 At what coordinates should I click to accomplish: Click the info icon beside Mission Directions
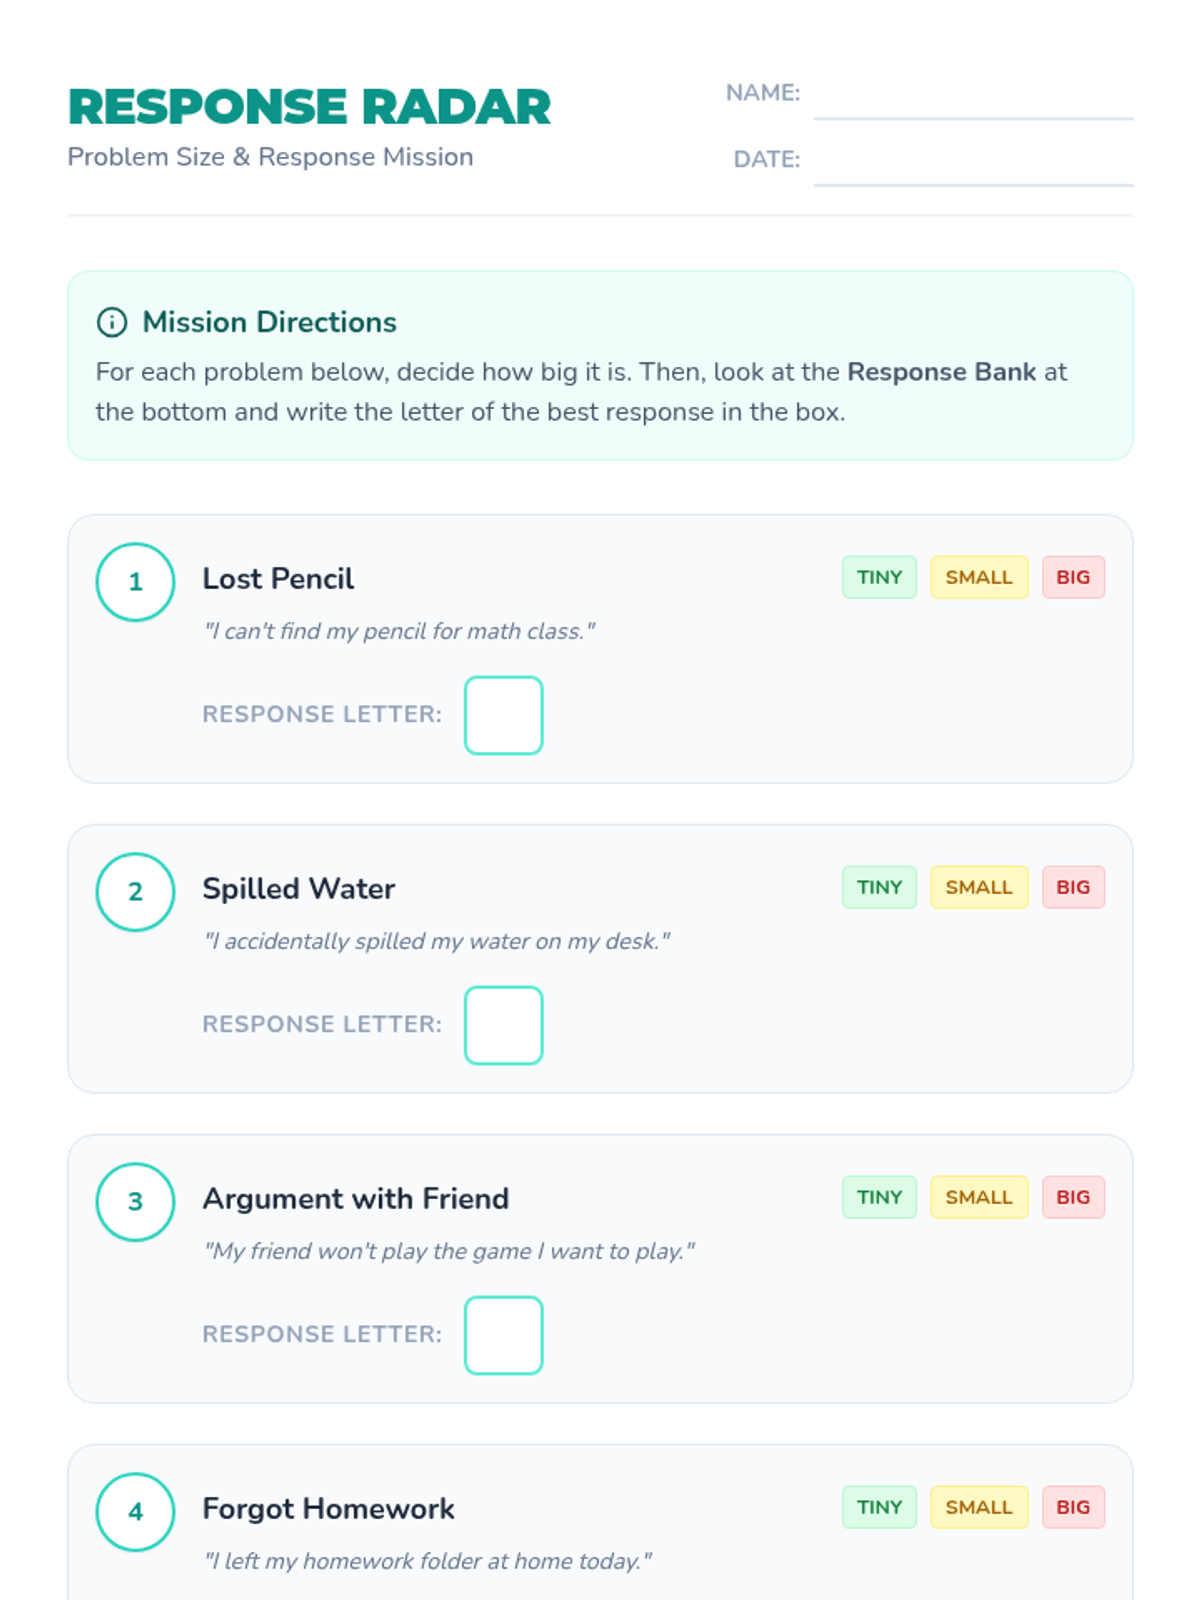click(111, 322)
